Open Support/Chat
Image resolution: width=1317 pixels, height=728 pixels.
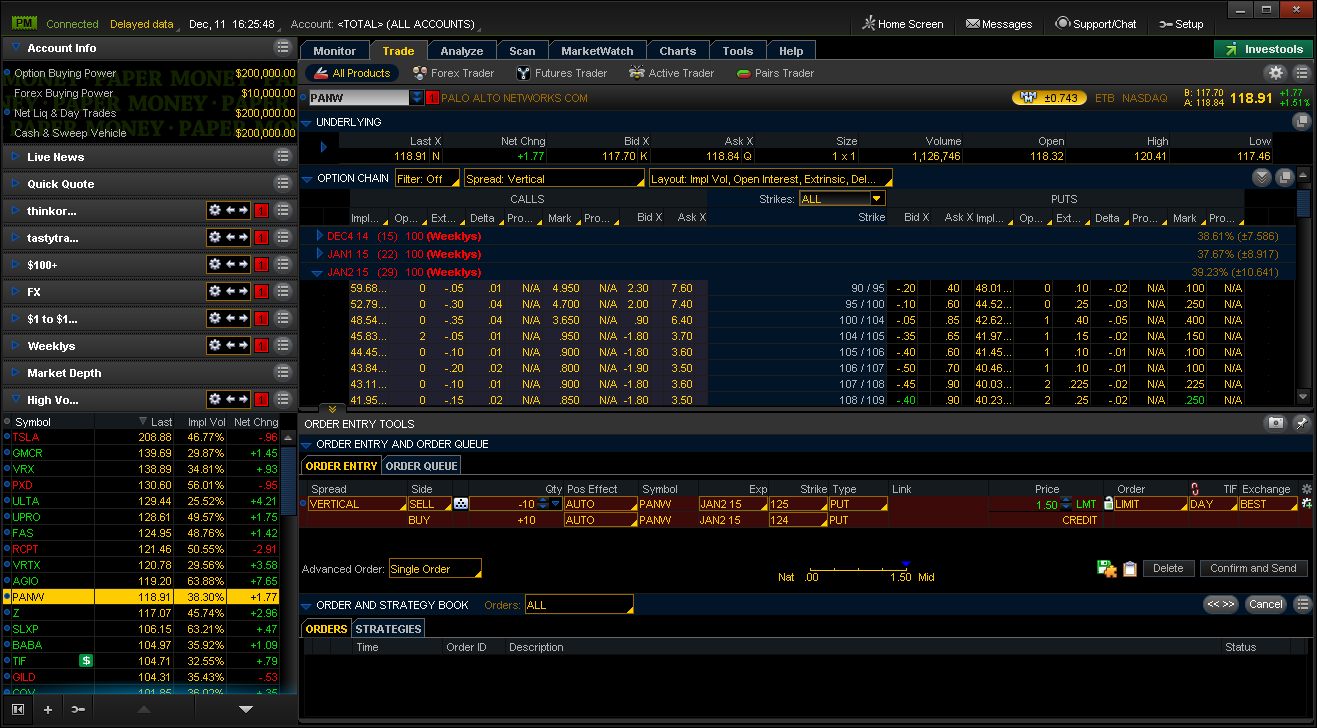click(1096, 24)
